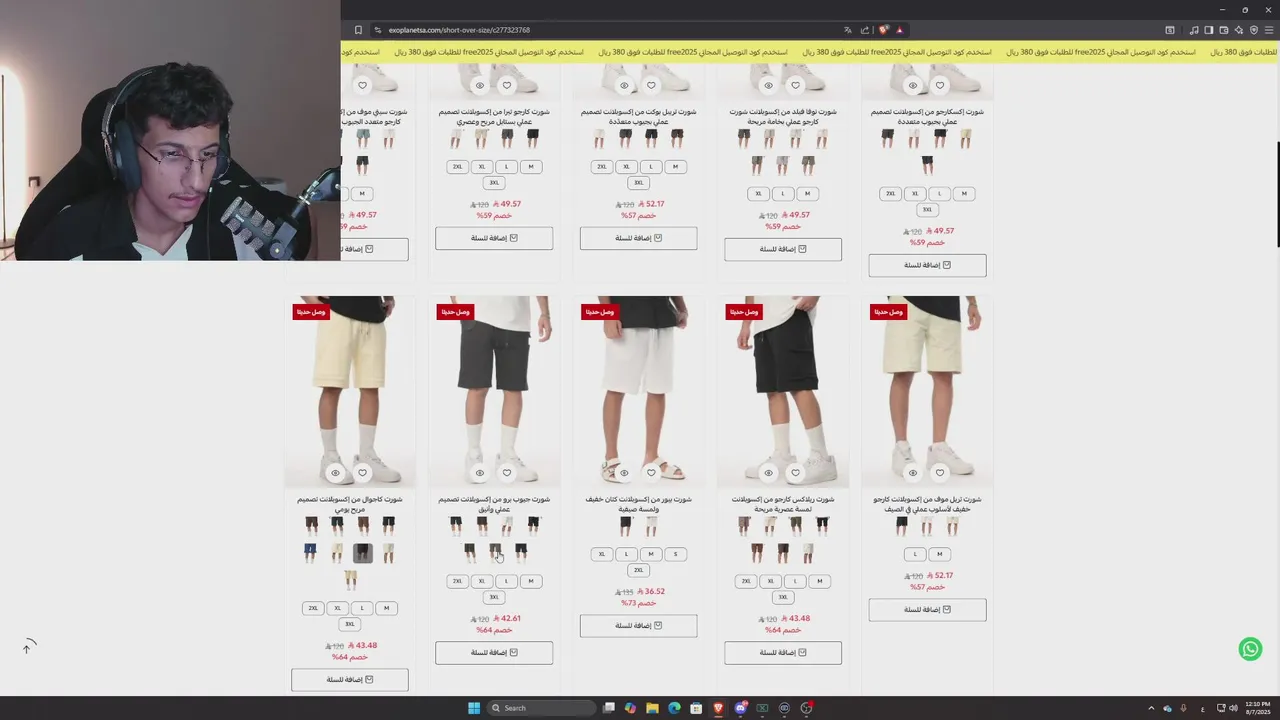Click the scroll-to-top arrow icon
1280x720 pixels.
click(27, 647)
